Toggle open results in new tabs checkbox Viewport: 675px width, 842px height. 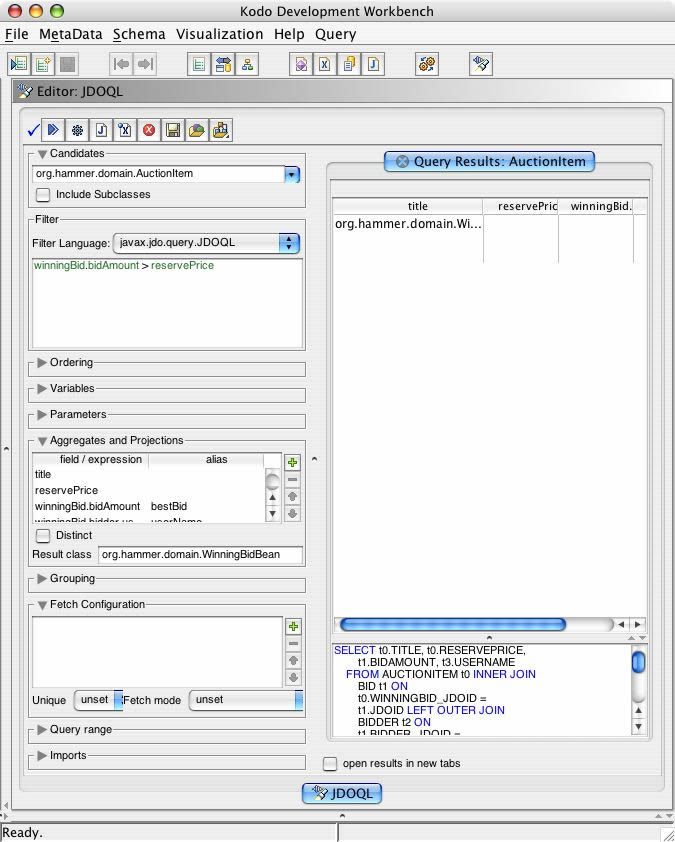pos(330,764)
